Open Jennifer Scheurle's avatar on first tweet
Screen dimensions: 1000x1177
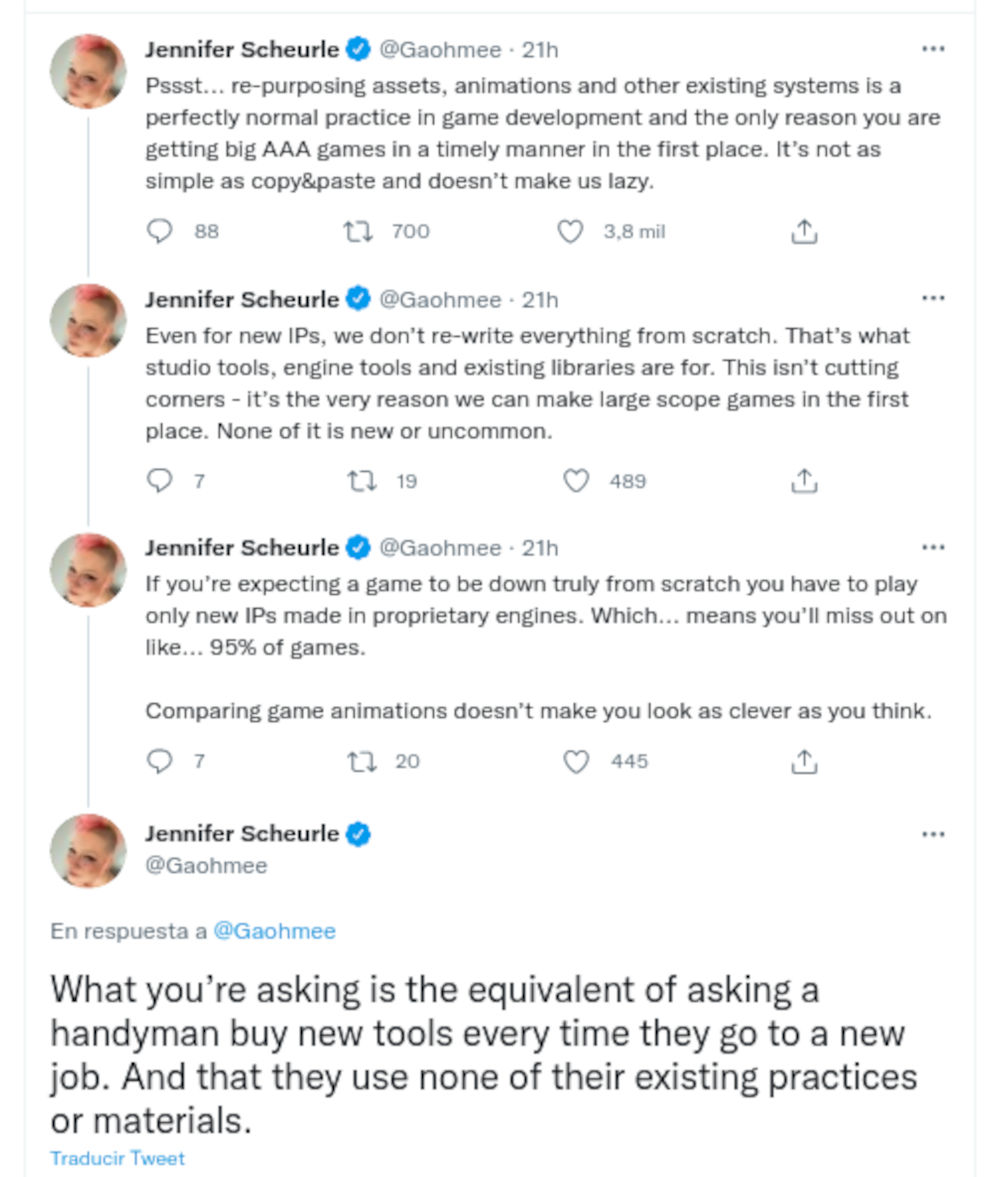tap(88, 71)
